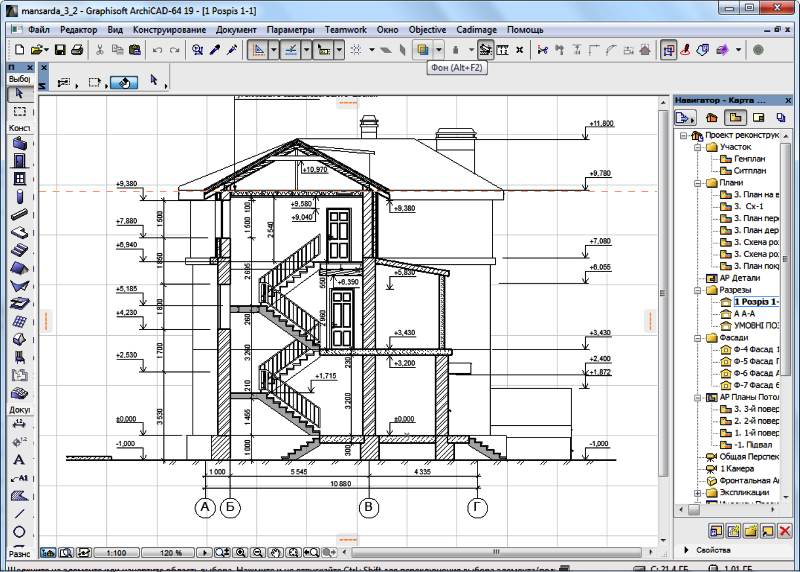Open the Конструирование menu
The image size is (800, 572).
point(169,30)
